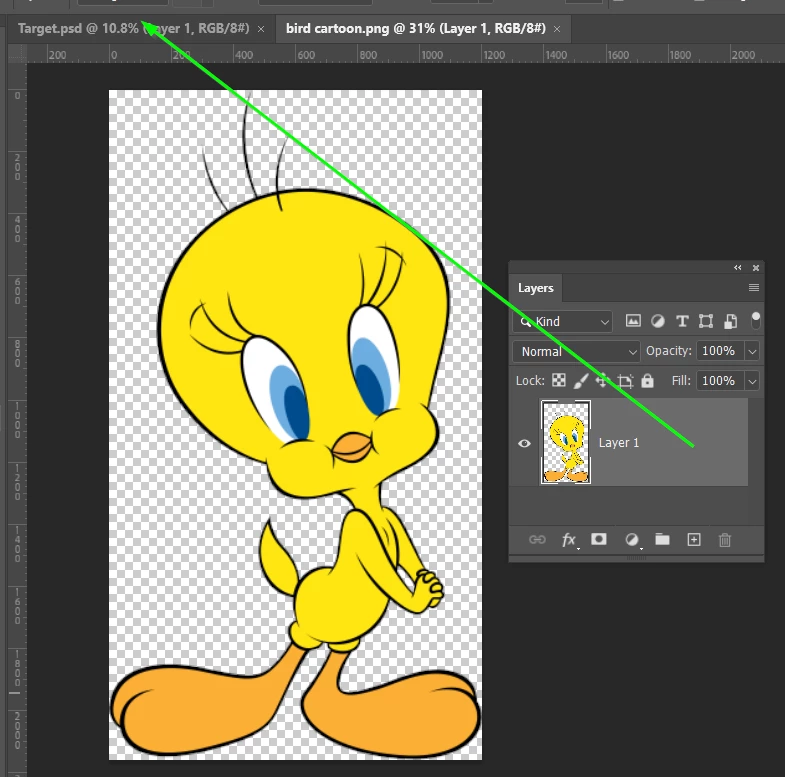Click the Fill value field

pos(720,381)
